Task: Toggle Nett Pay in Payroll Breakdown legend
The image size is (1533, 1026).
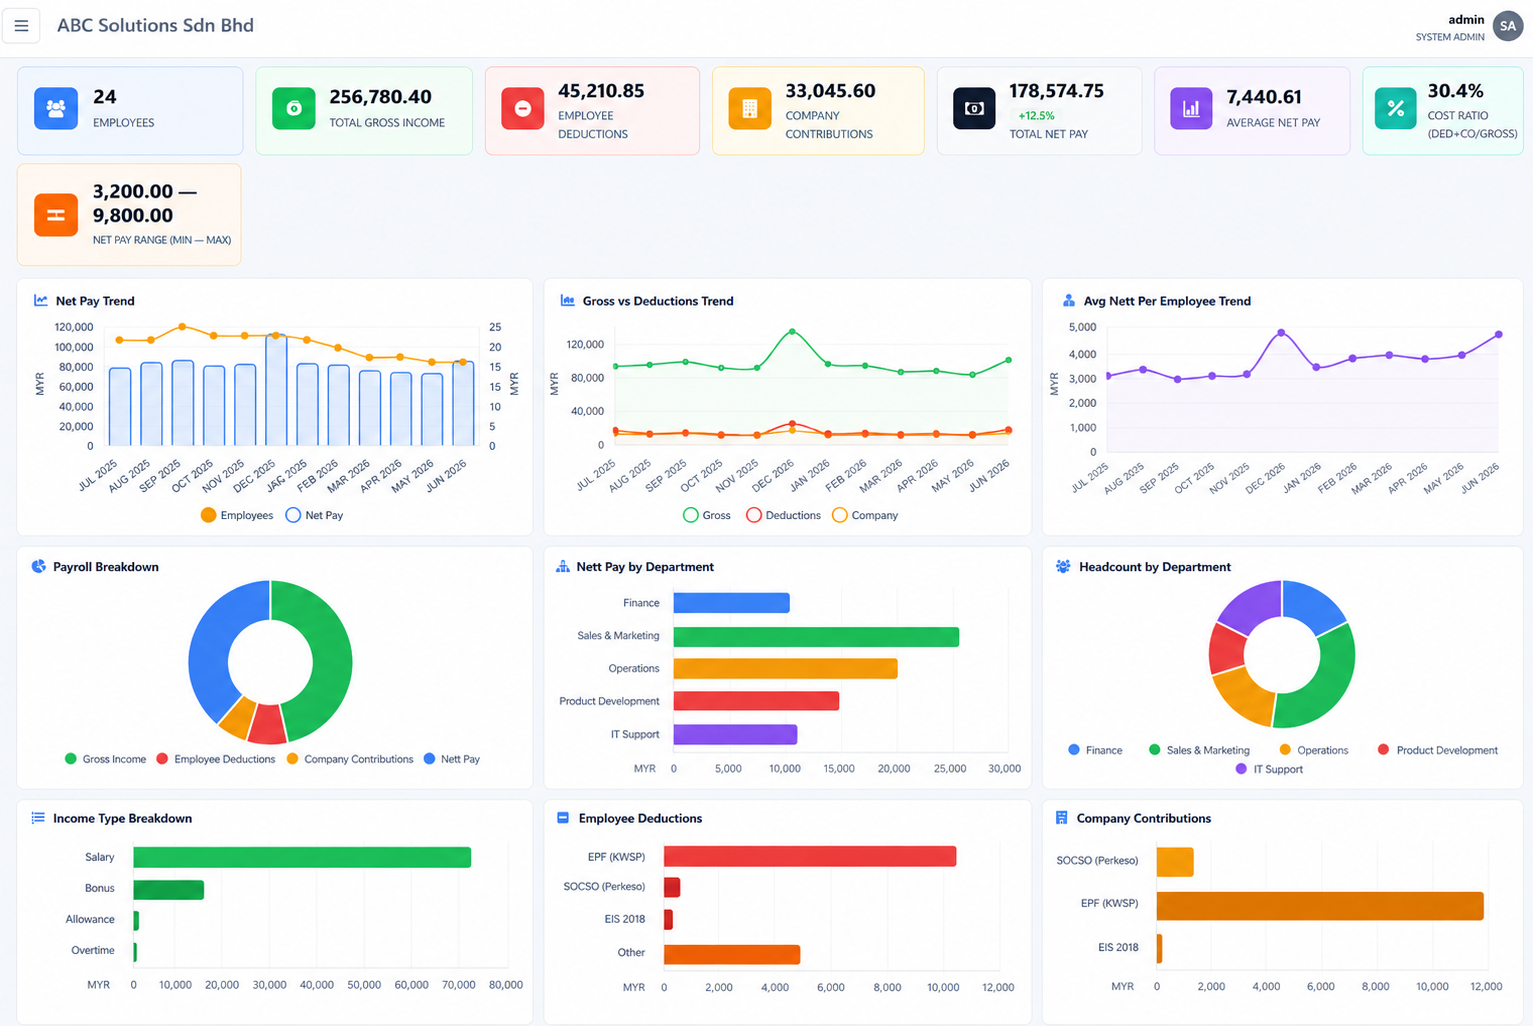Action: pyautogui.click(x=451, y=759)
